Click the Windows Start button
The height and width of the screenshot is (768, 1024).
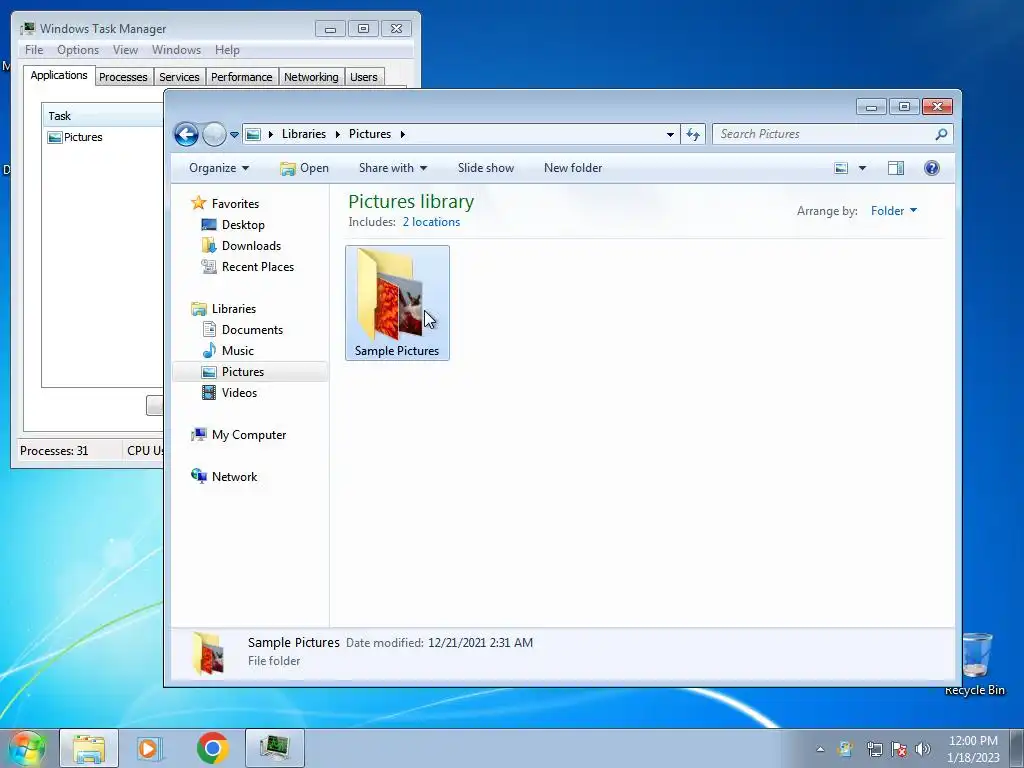point(26,748)
